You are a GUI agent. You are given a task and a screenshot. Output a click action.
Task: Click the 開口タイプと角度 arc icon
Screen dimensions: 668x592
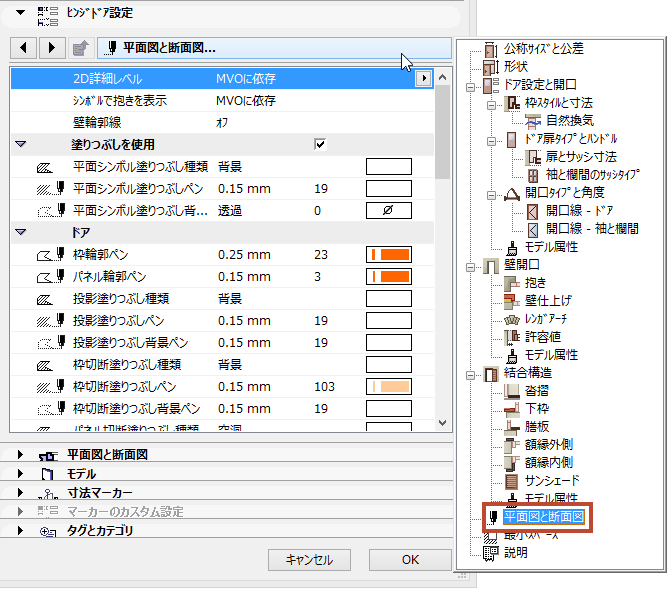(x=512, y=194)
